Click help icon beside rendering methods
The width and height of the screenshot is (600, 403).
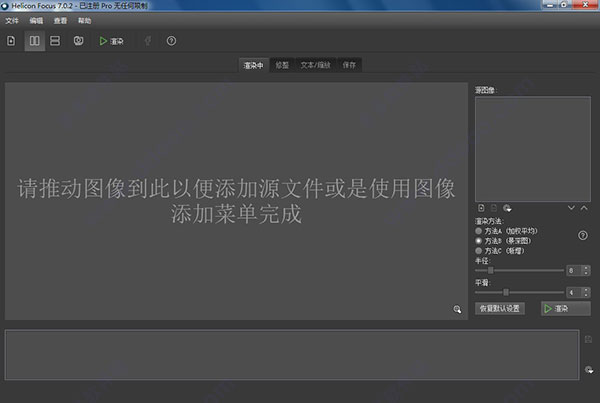click(x=583, y=236)
